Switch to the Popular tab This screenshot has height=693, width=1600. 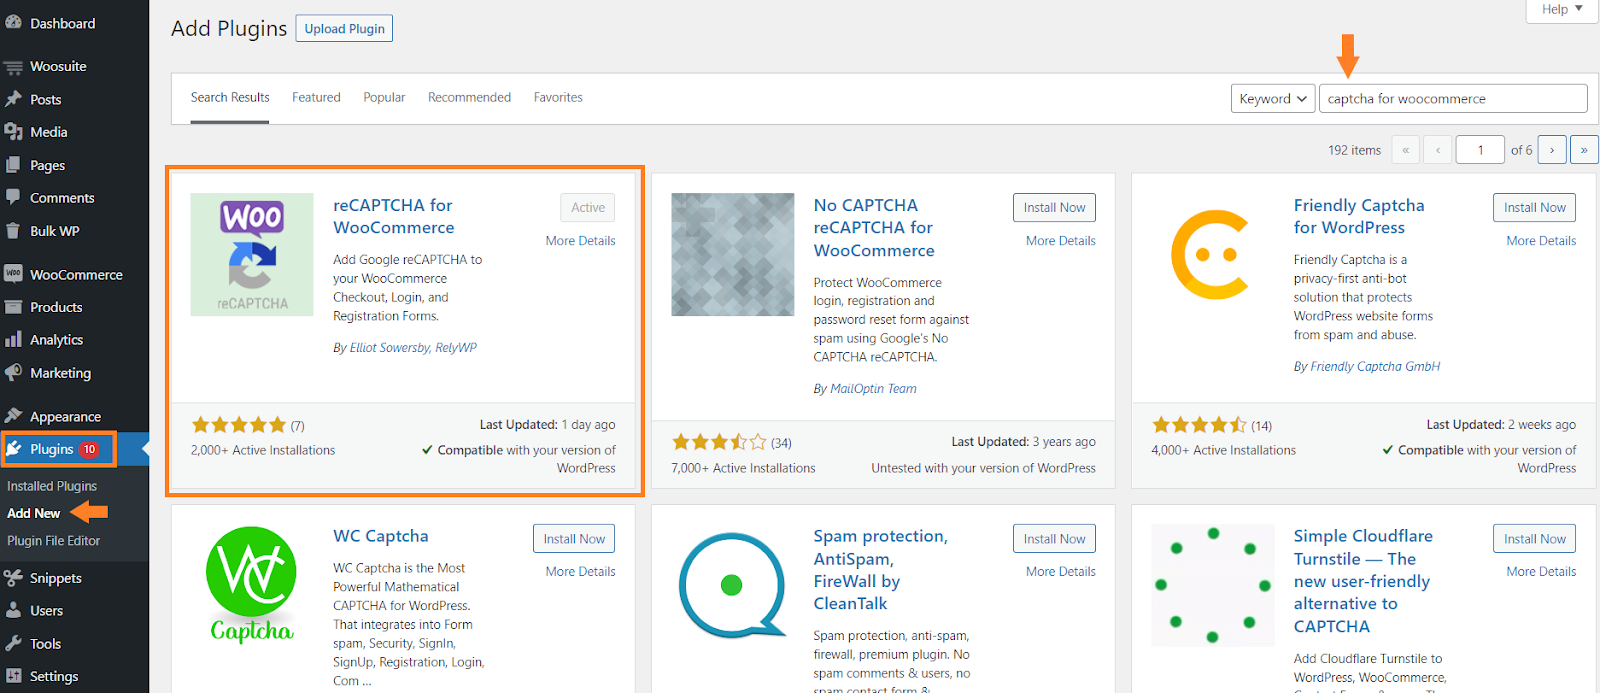coord(384,97)
